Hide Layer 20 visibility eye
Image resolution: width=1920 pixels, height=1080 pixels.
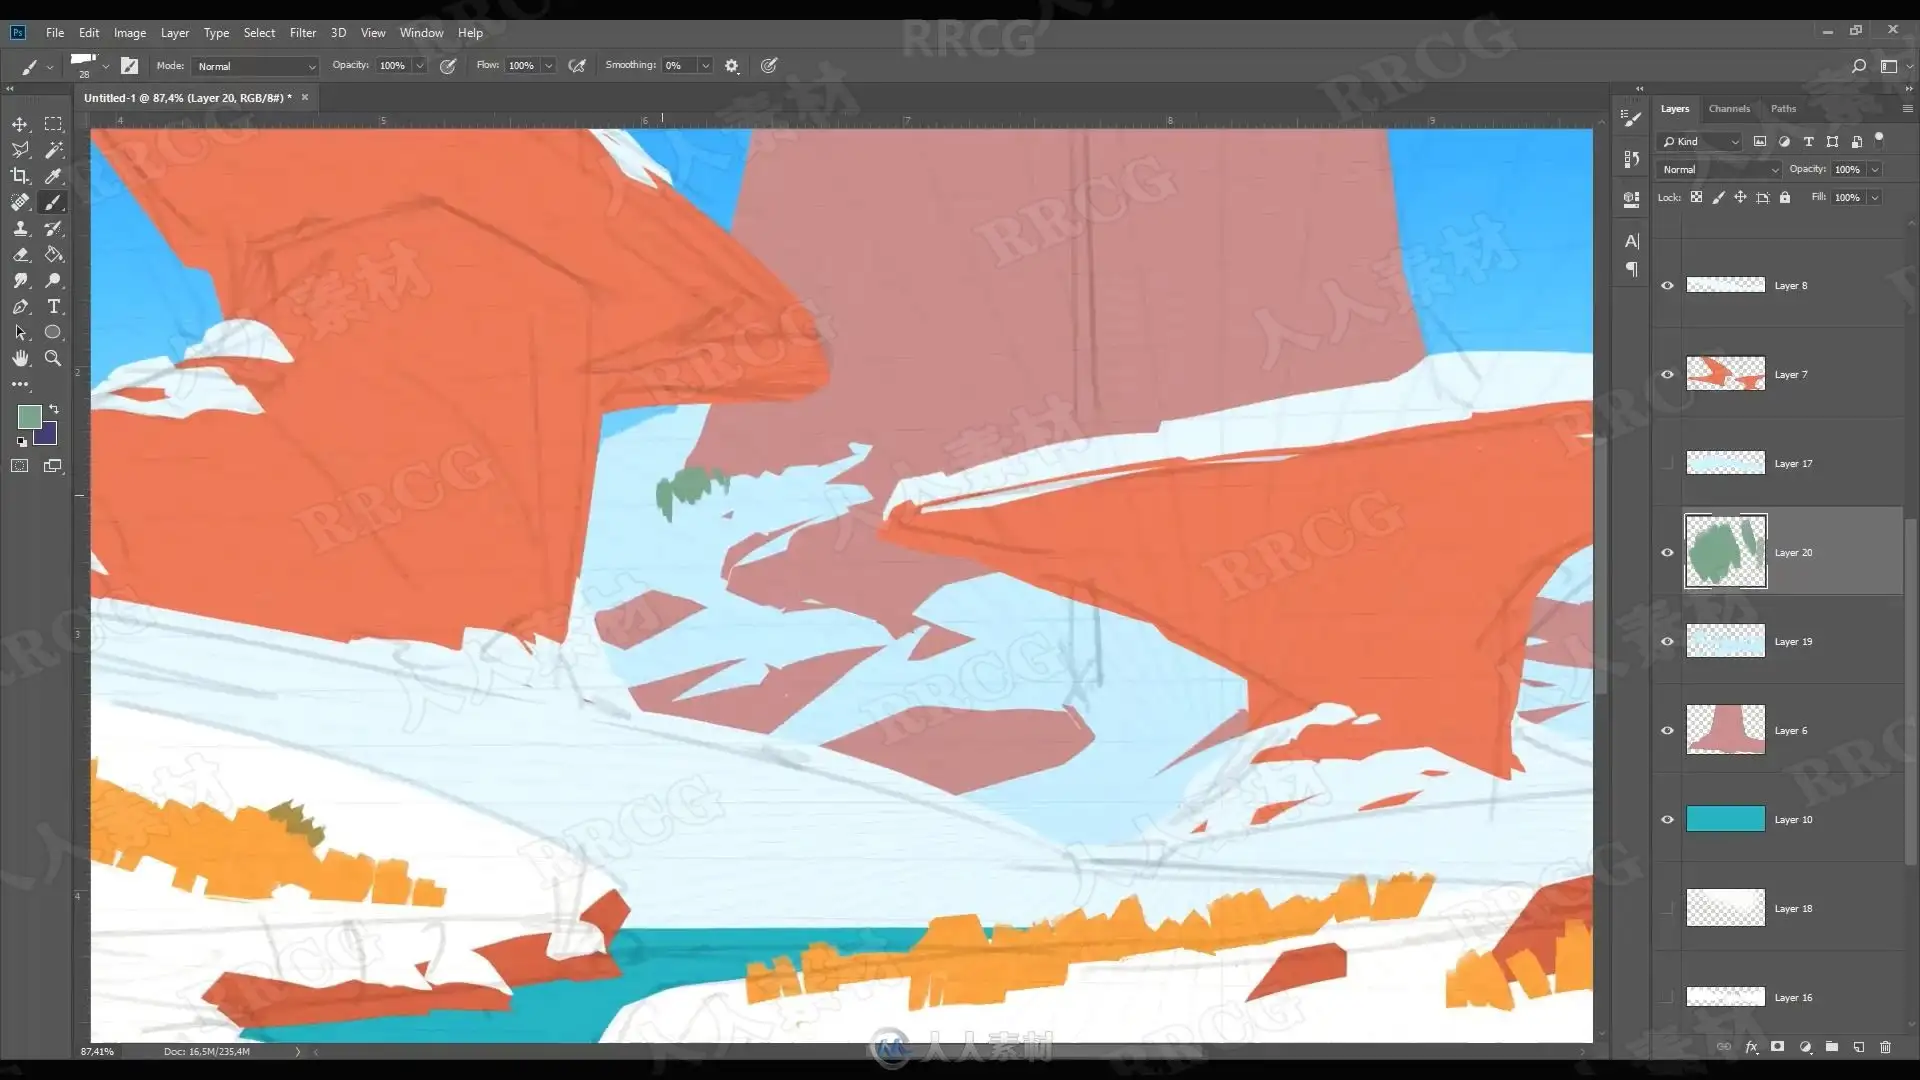(1667, 553)
